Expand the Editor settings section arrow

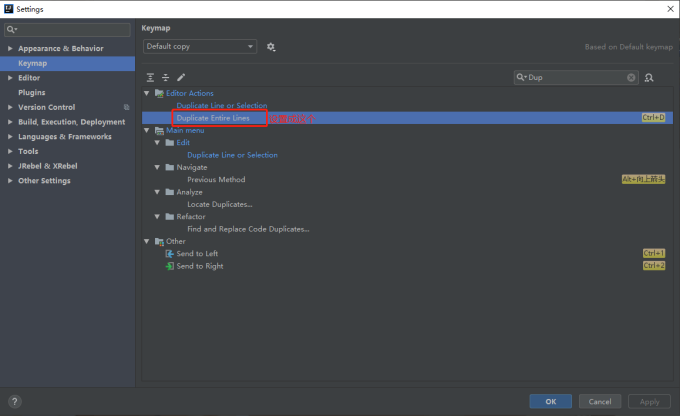pos(10,78)
